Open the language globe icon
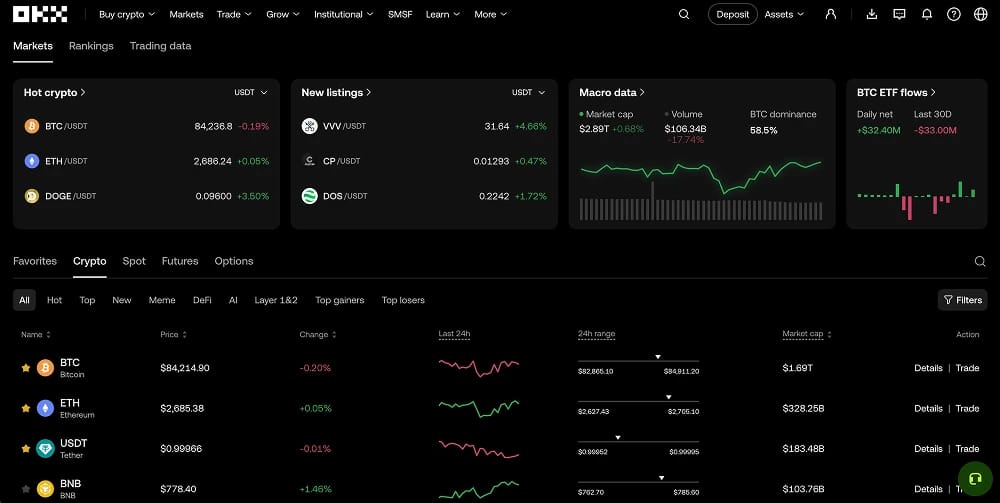 click(981, 14)
